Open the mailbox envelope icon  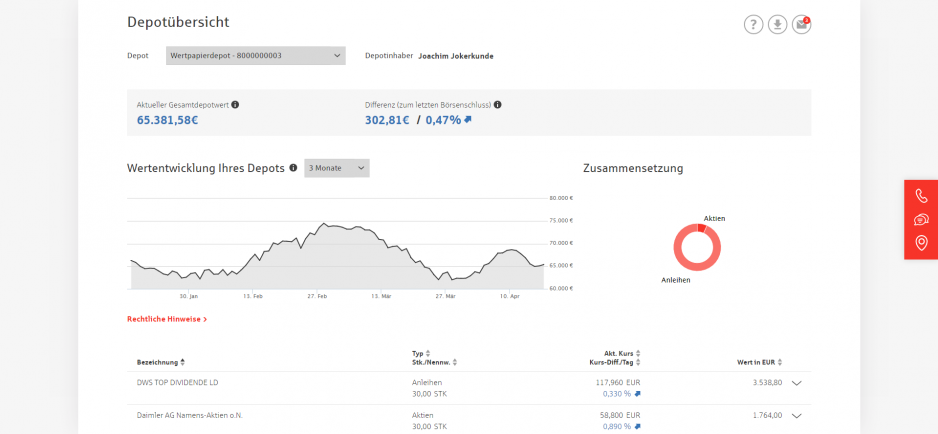[801, 25]
